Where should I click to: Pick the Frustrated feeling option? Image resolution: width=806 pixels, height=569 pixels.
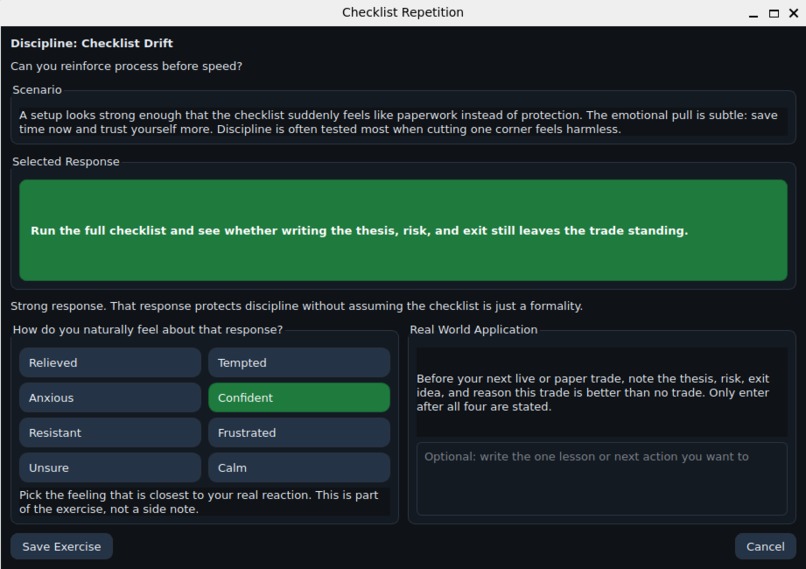point(299,432)
